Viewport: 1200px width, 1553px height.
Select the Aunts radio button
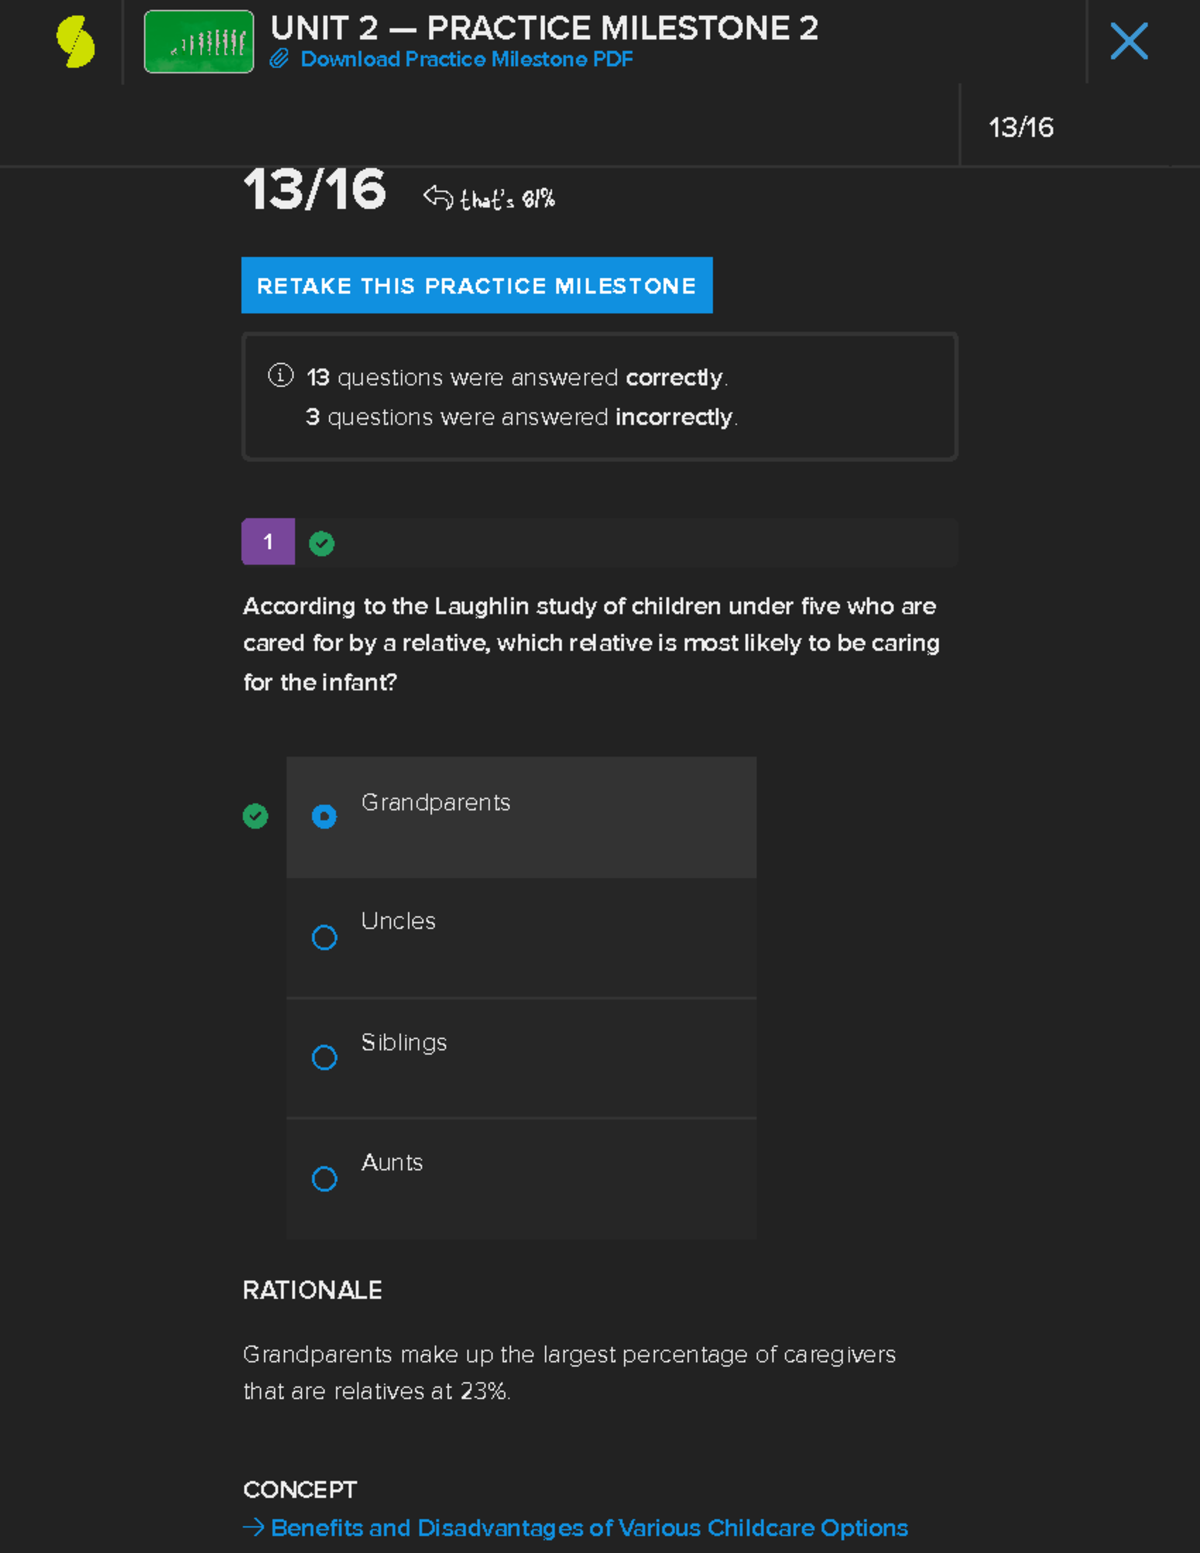[x=324, y=1179]
